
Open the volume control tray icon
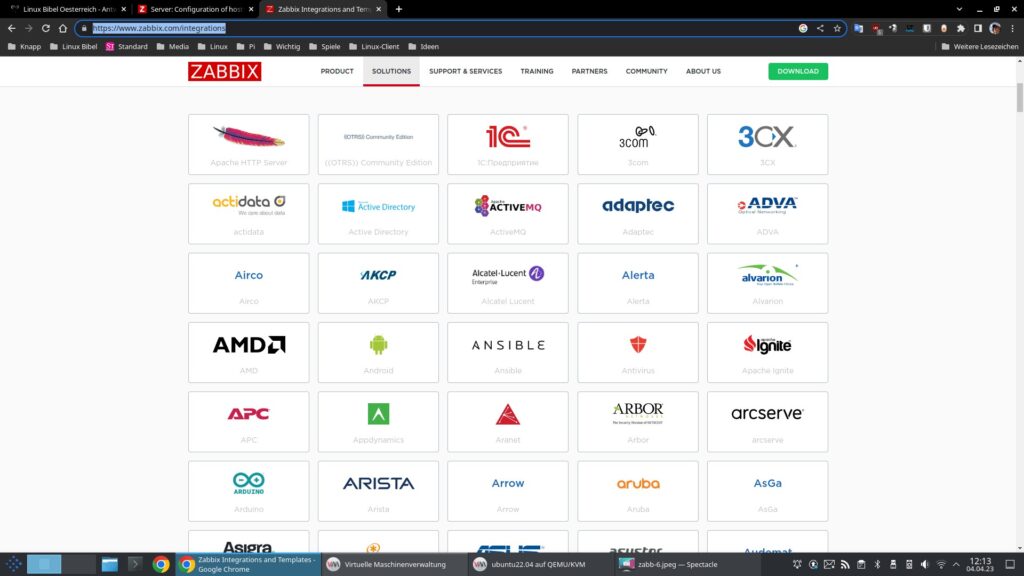point(924,564)
